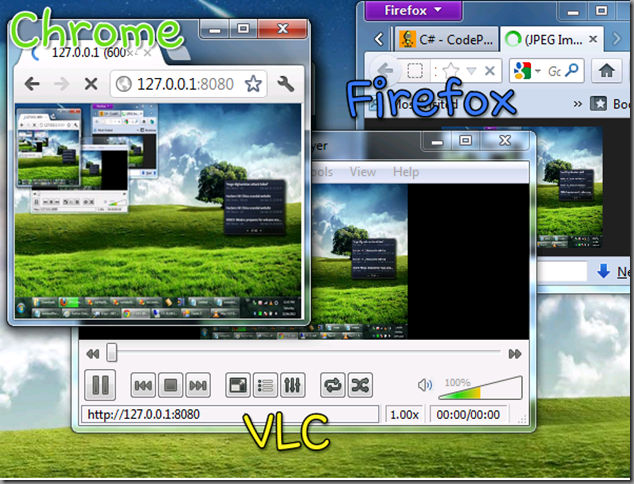
Task: Go to the Firefox home page
Action: [x=607, y=71]
